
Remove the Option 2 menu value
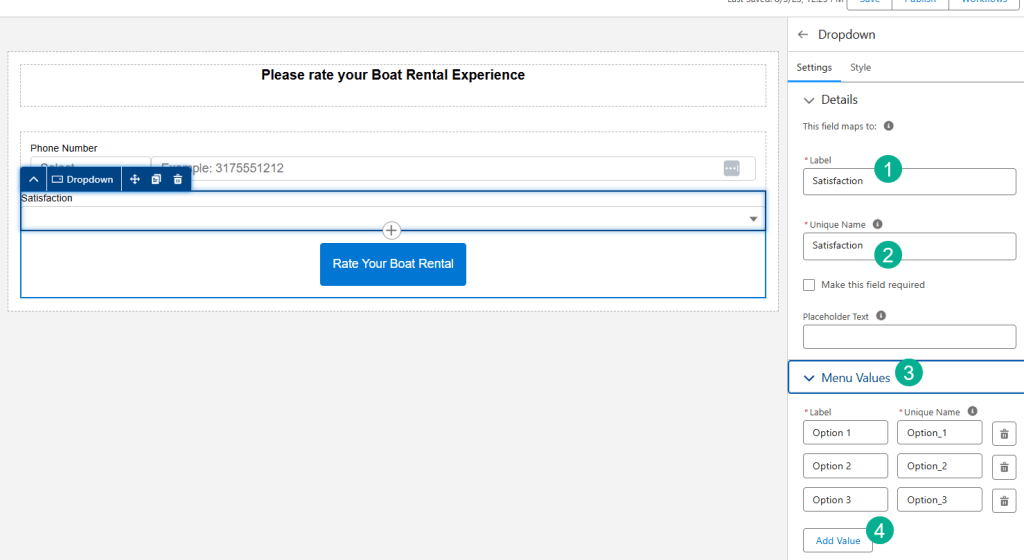(x=1004, y=467)
